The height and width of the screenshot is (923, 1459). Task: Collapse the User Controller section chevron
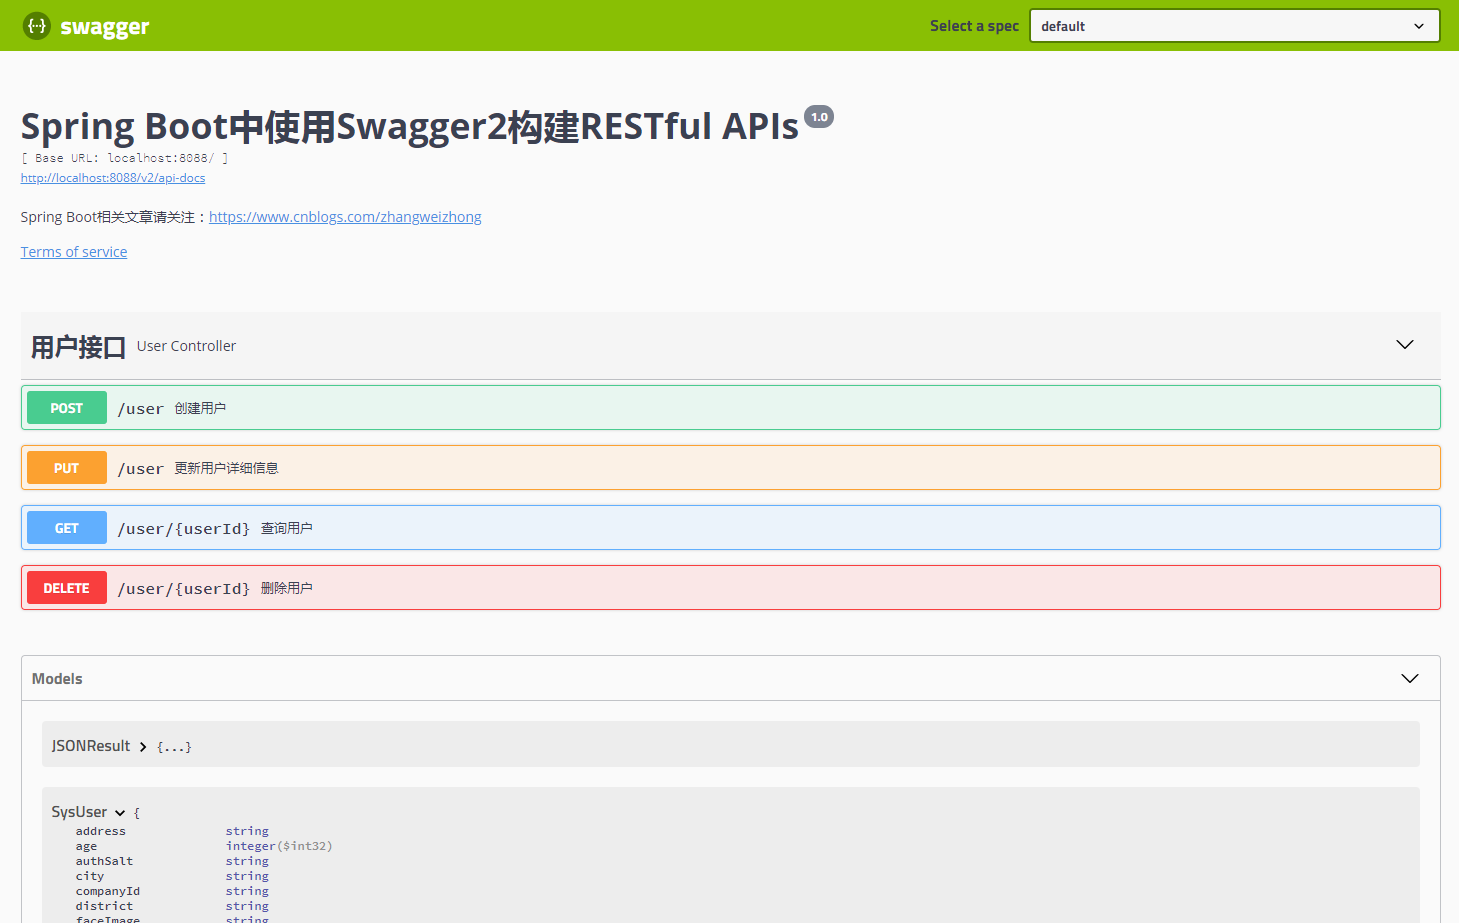point(1405,345)
